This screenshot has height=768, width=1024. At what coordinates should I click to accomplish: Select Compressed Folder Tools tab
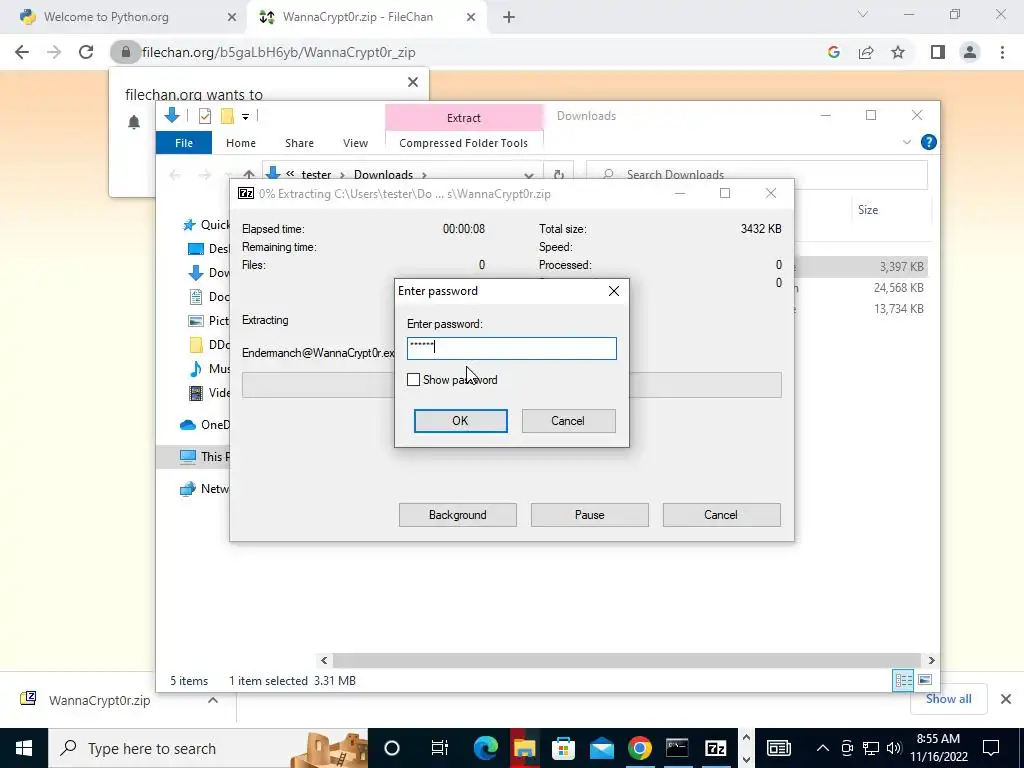click(464, 142)
